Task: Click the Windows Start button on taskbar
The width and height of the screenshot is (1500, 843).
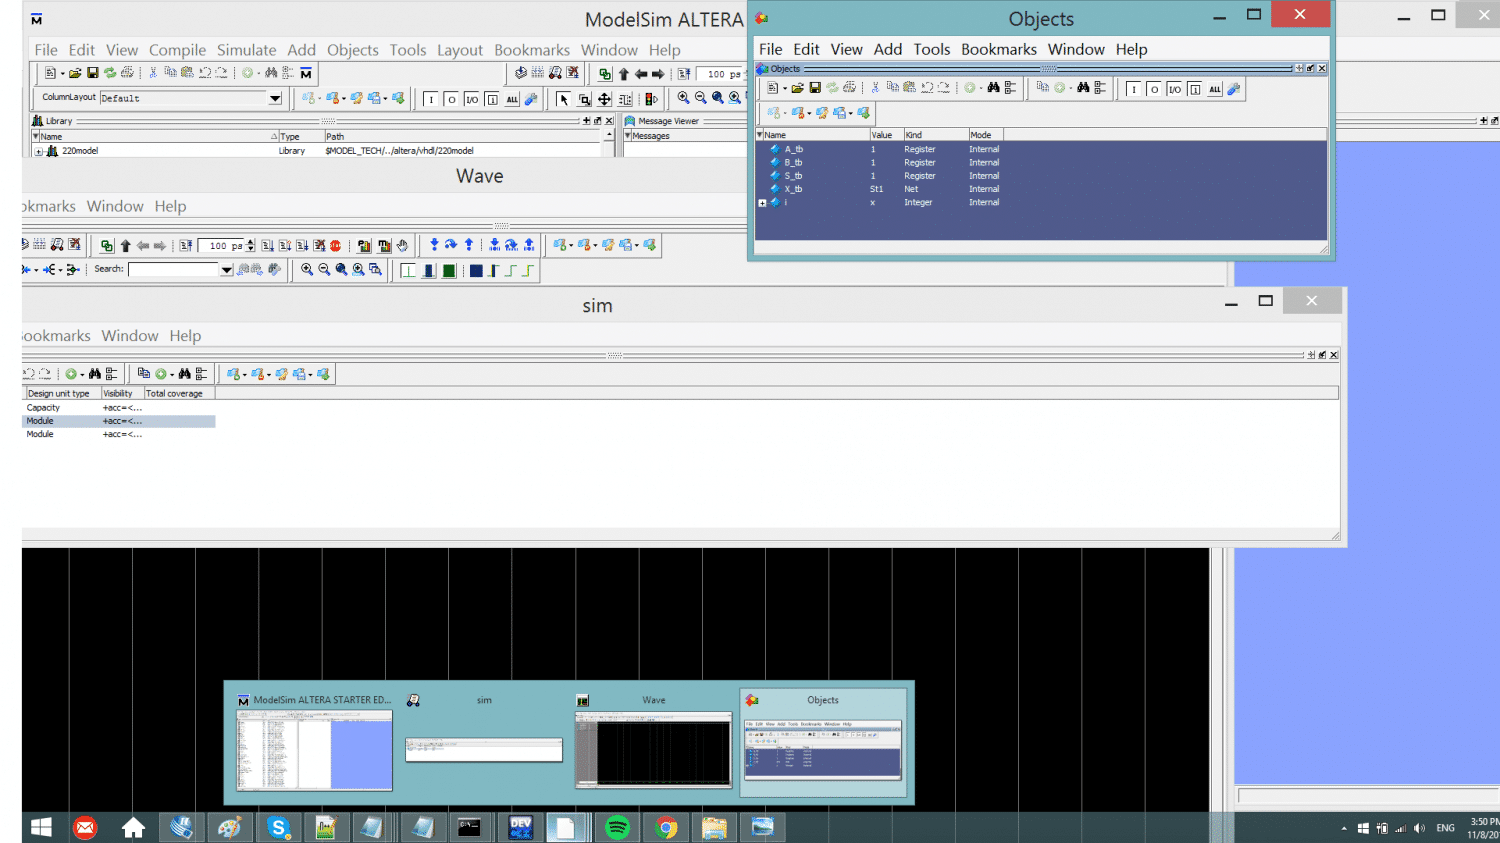Action: [x=41, y=827]
